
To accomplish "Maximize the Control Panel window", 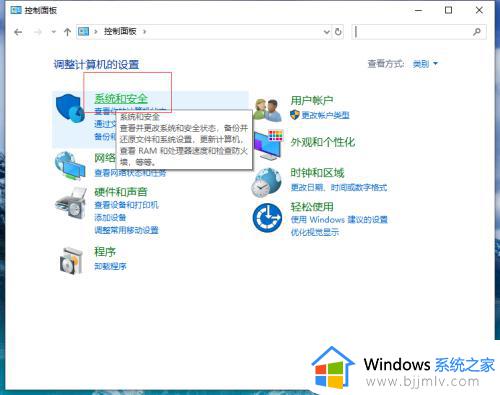I will coord(449,10).
